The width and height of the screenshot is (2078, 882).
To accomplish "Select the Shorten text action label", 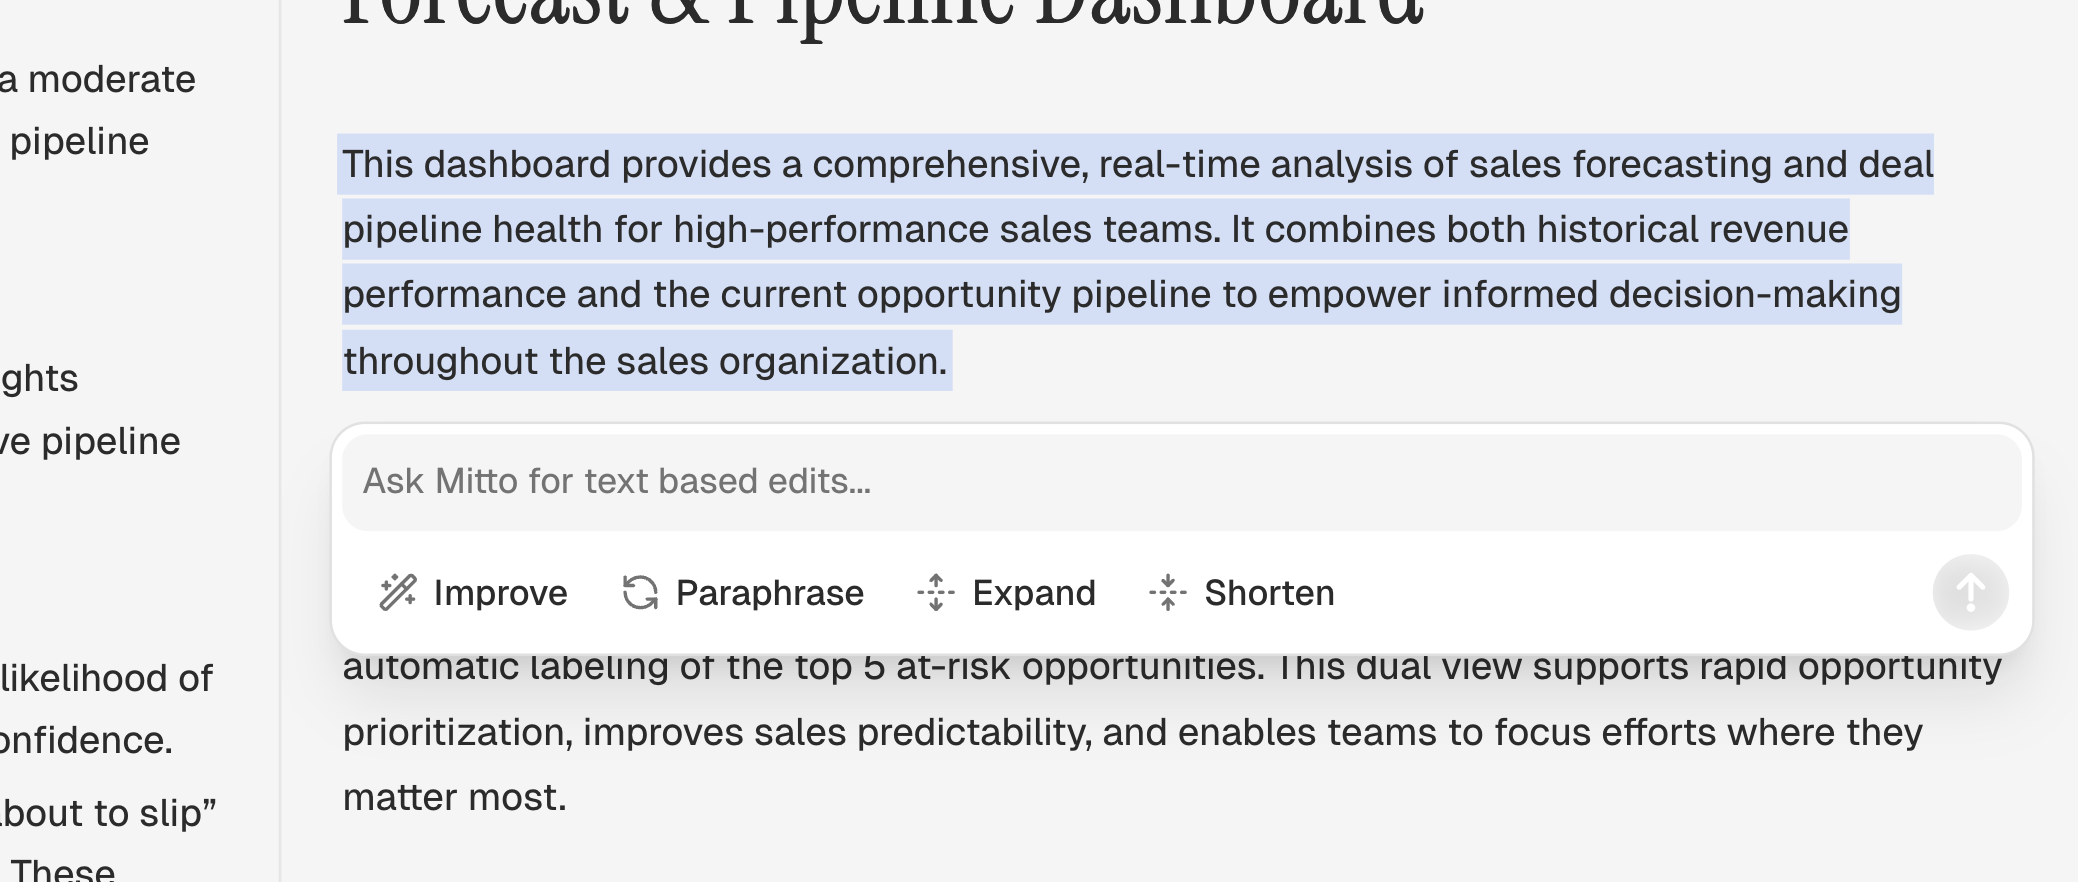I will tap(1269, 593).
